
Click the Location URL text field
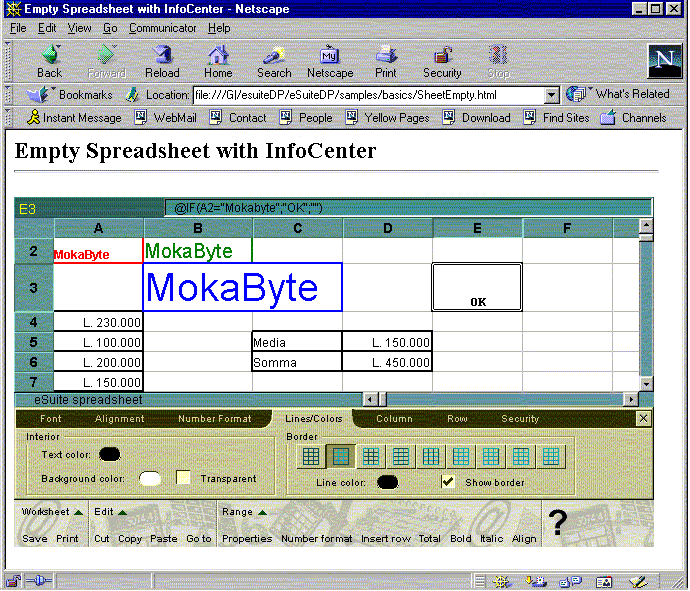(x=368, y=95)
